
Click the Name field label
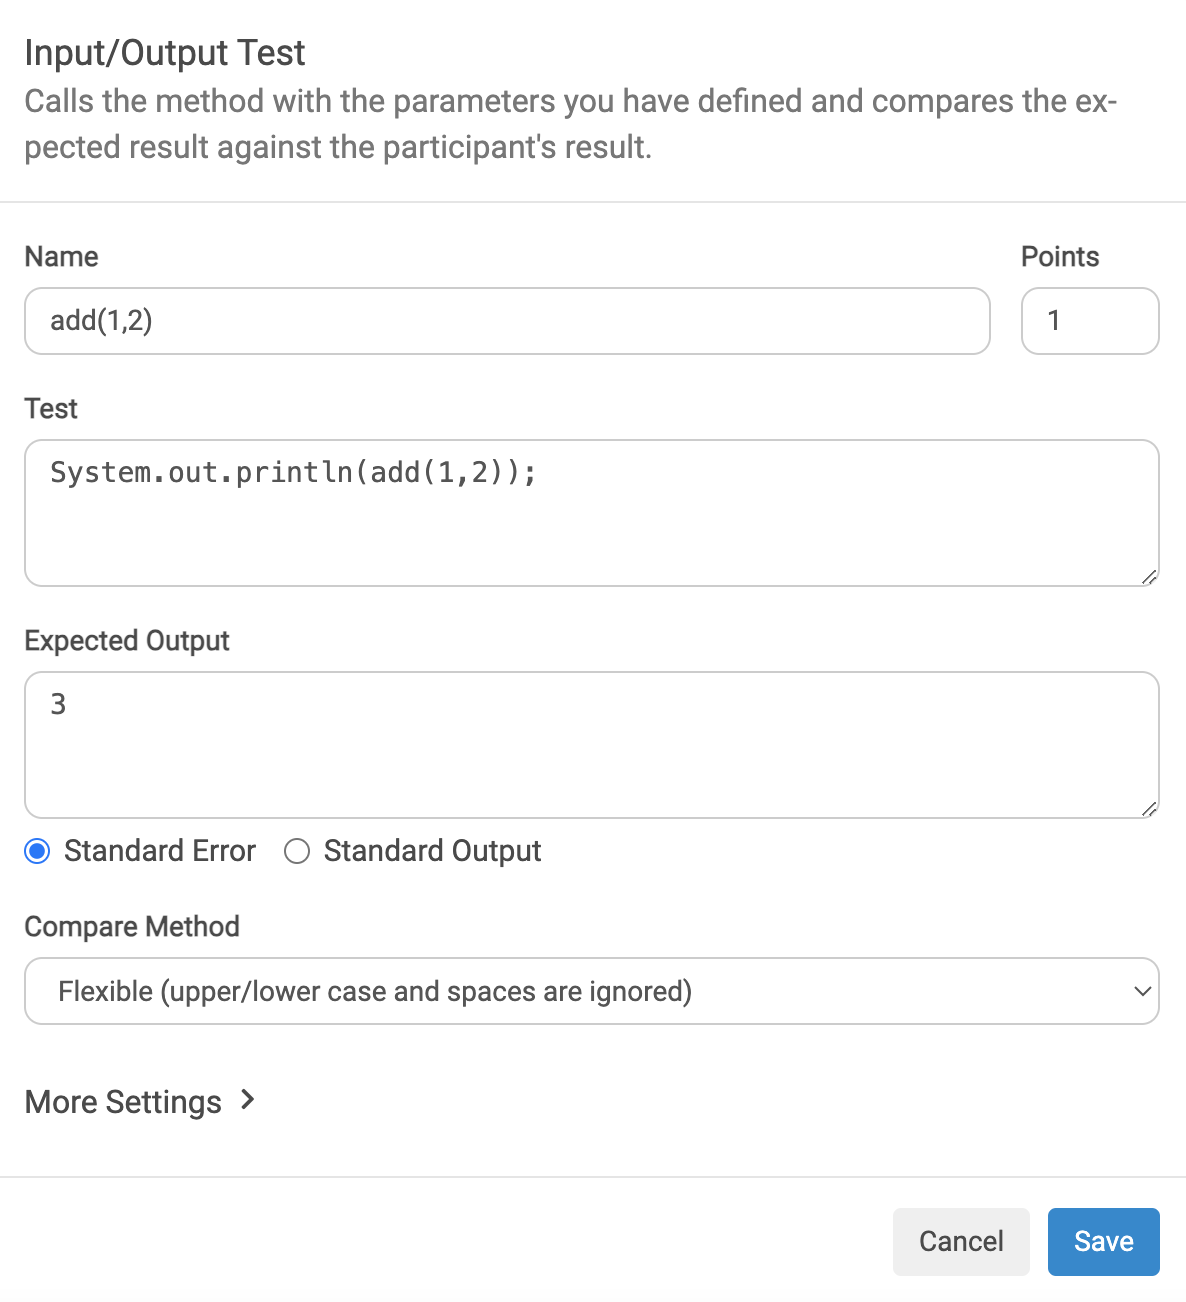[x=62, y=257]
